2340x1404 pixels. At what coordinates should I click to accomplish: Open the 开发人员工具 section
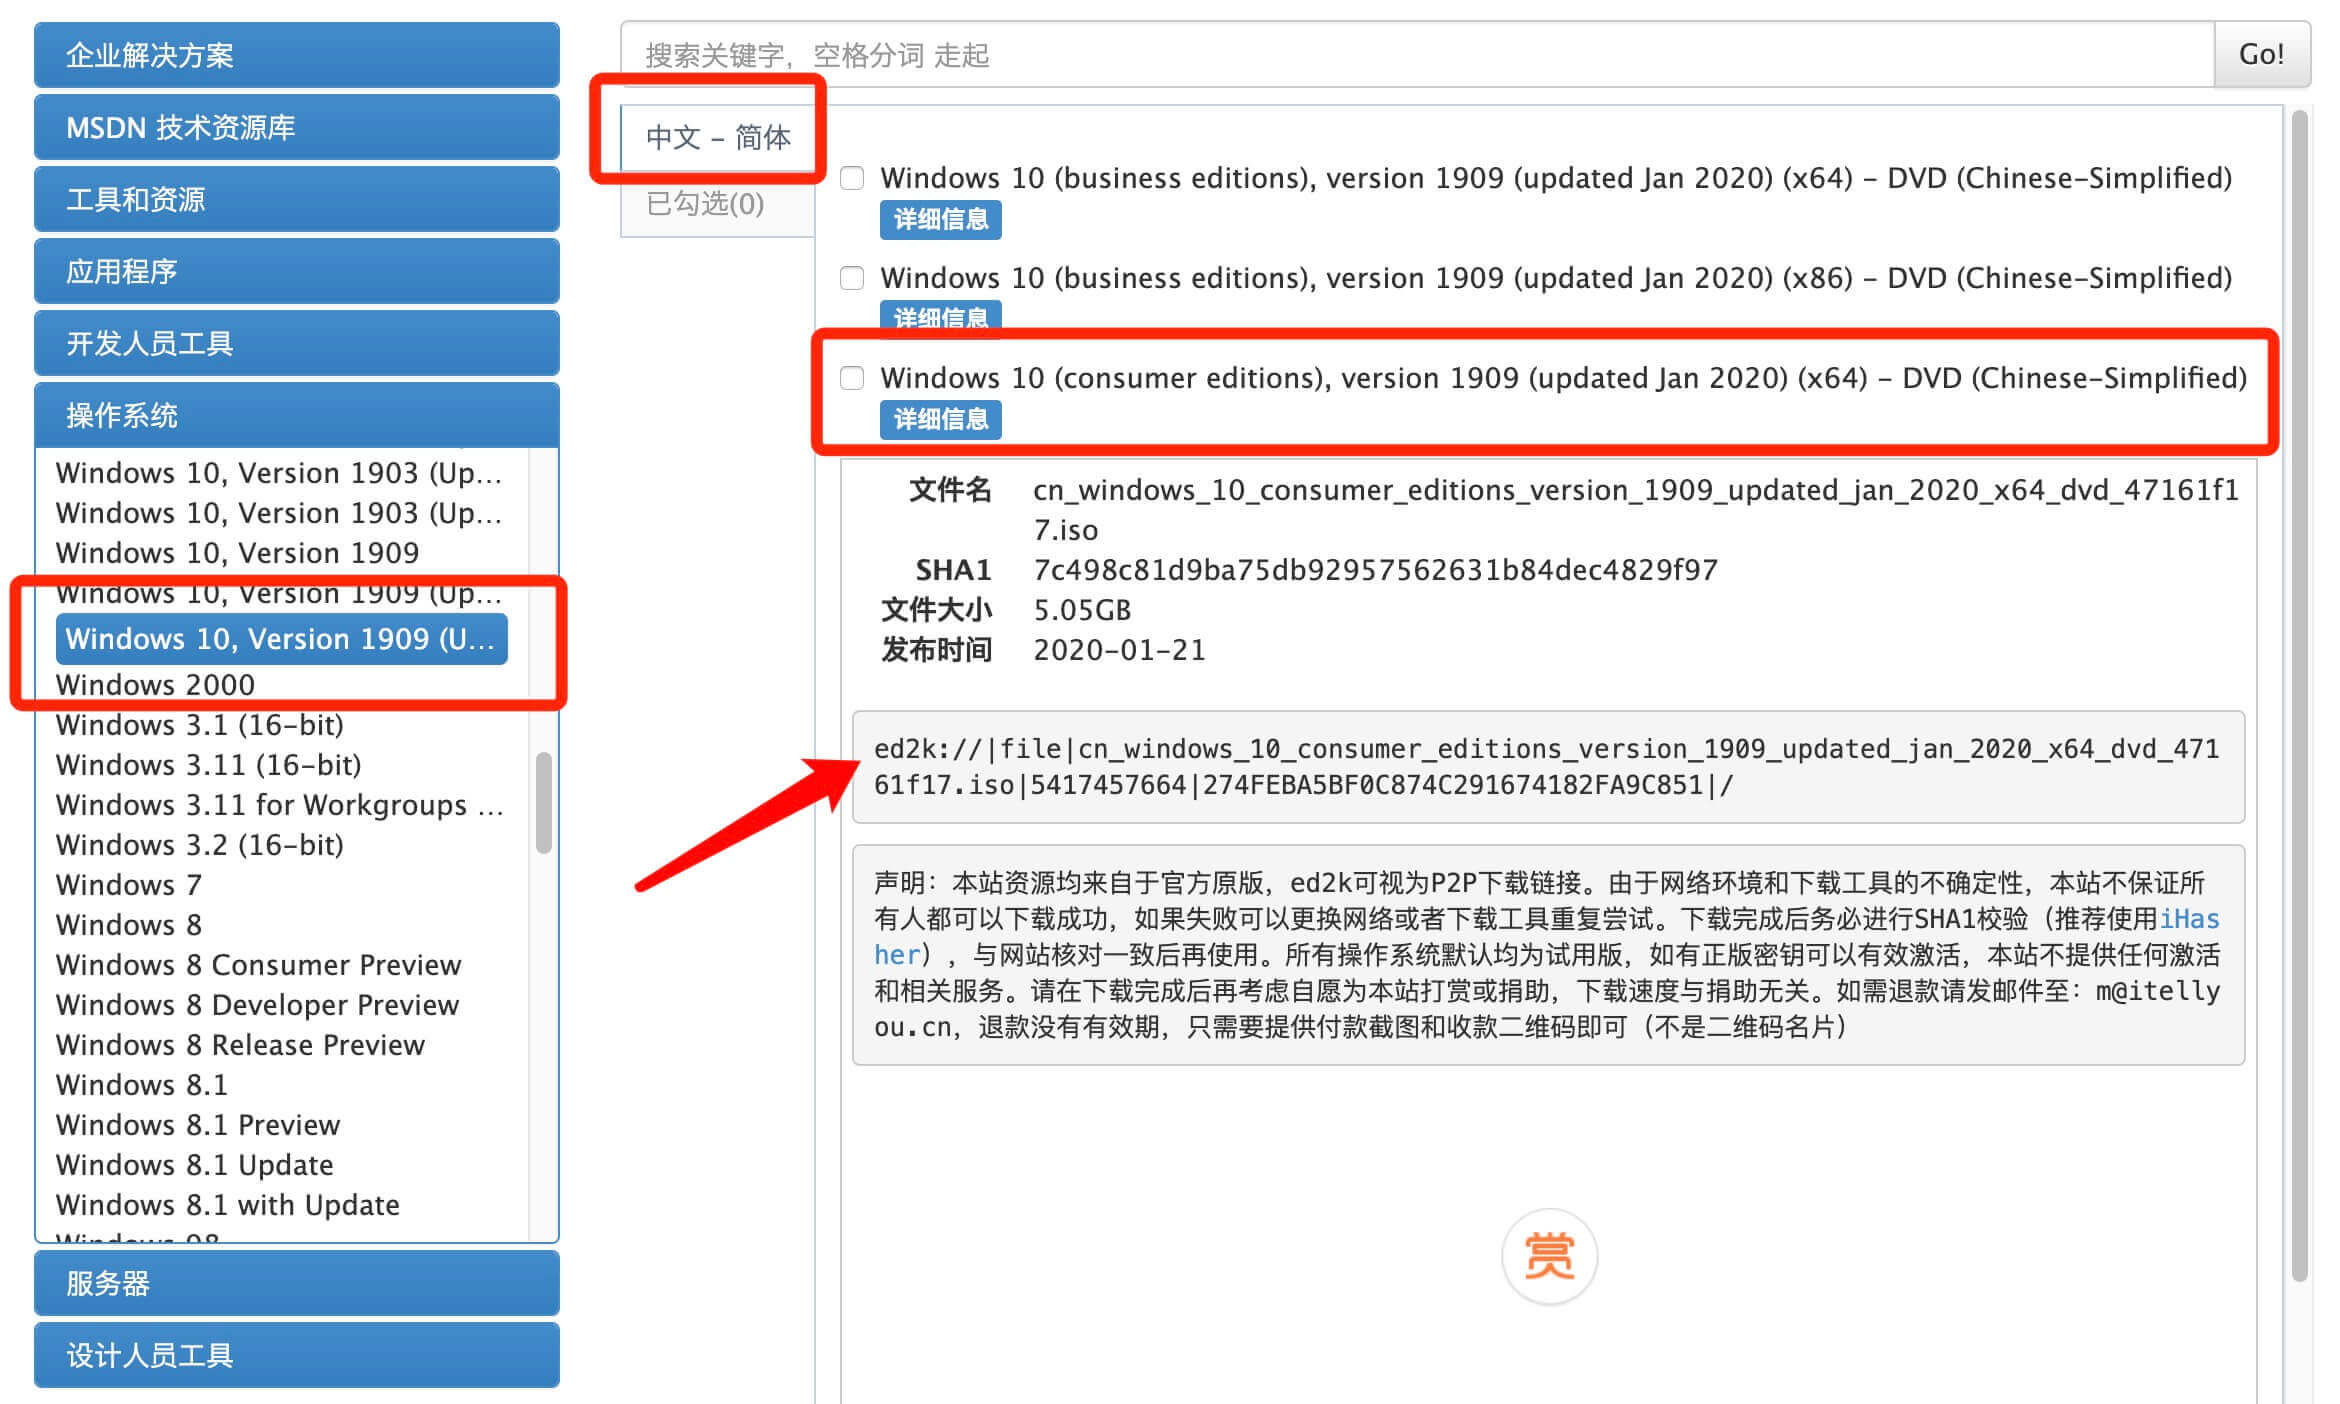pos(296,343)
